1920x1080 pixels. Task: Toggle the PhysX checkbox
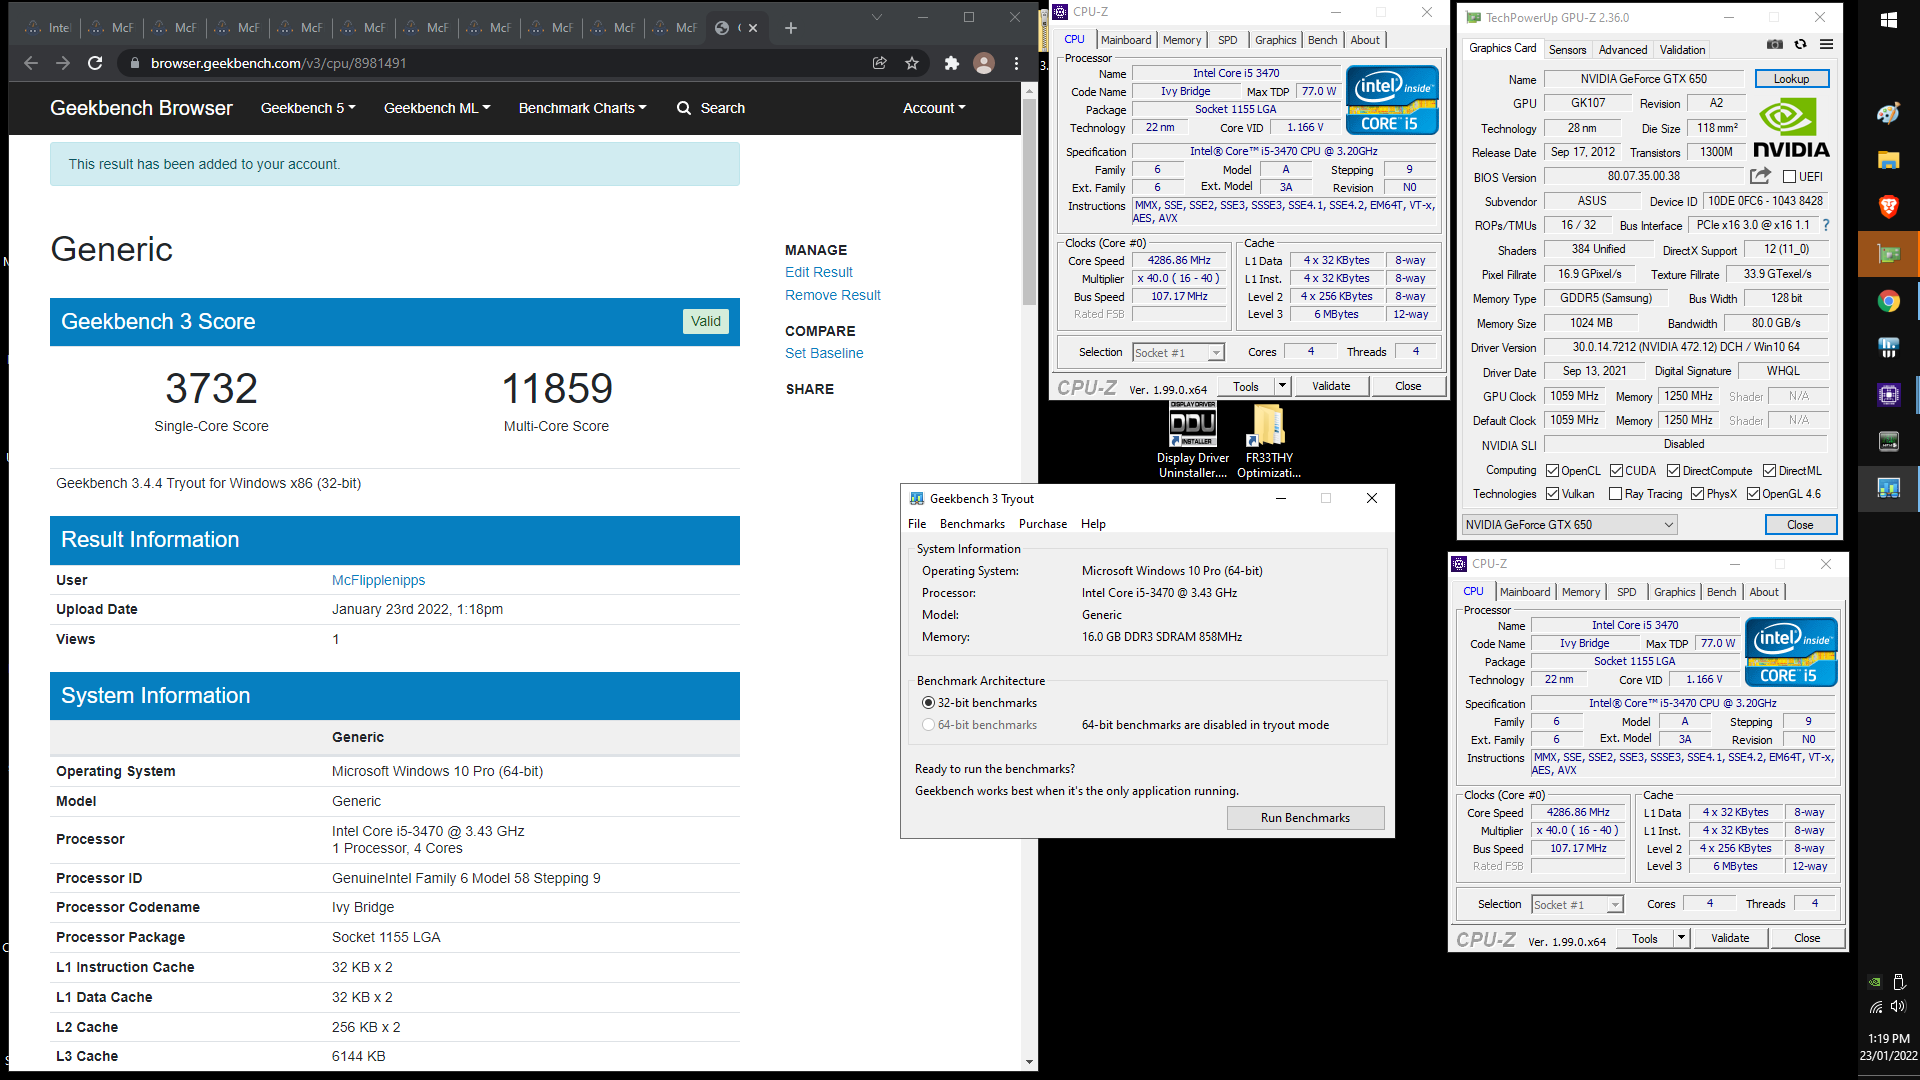coord(1698,494)
